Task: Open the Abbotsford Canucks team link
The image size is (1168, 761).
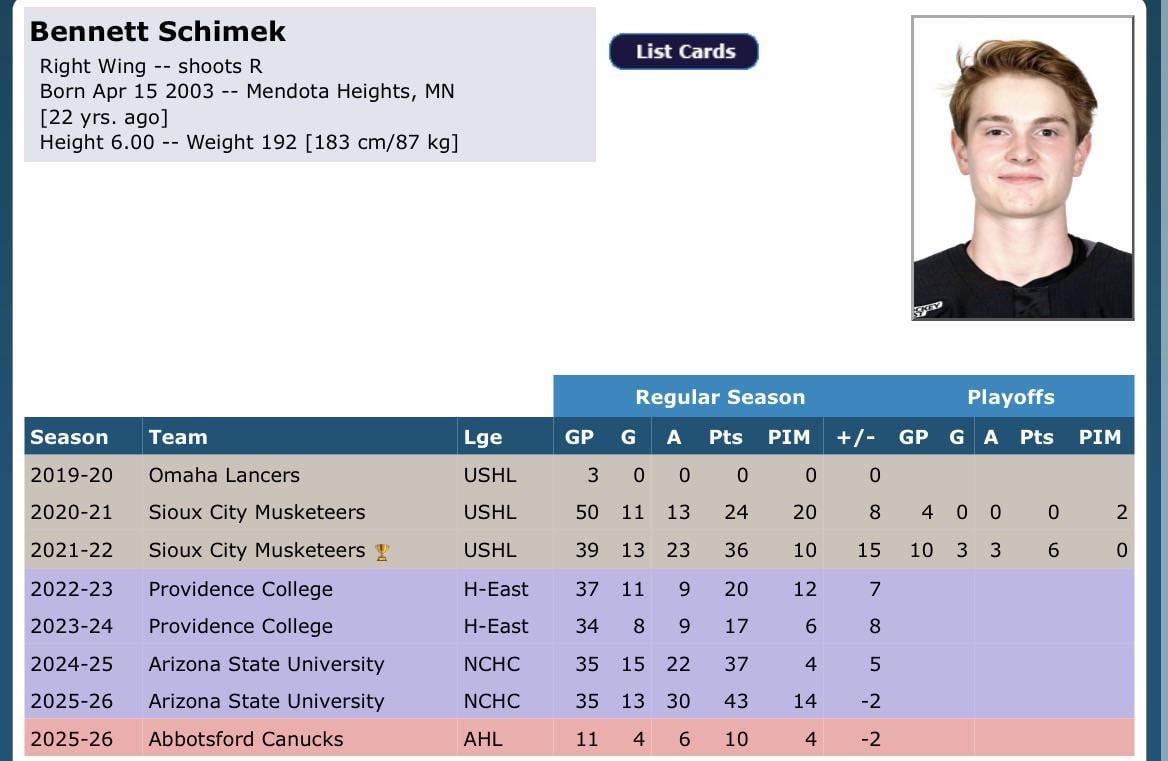Action: [246, 739]
